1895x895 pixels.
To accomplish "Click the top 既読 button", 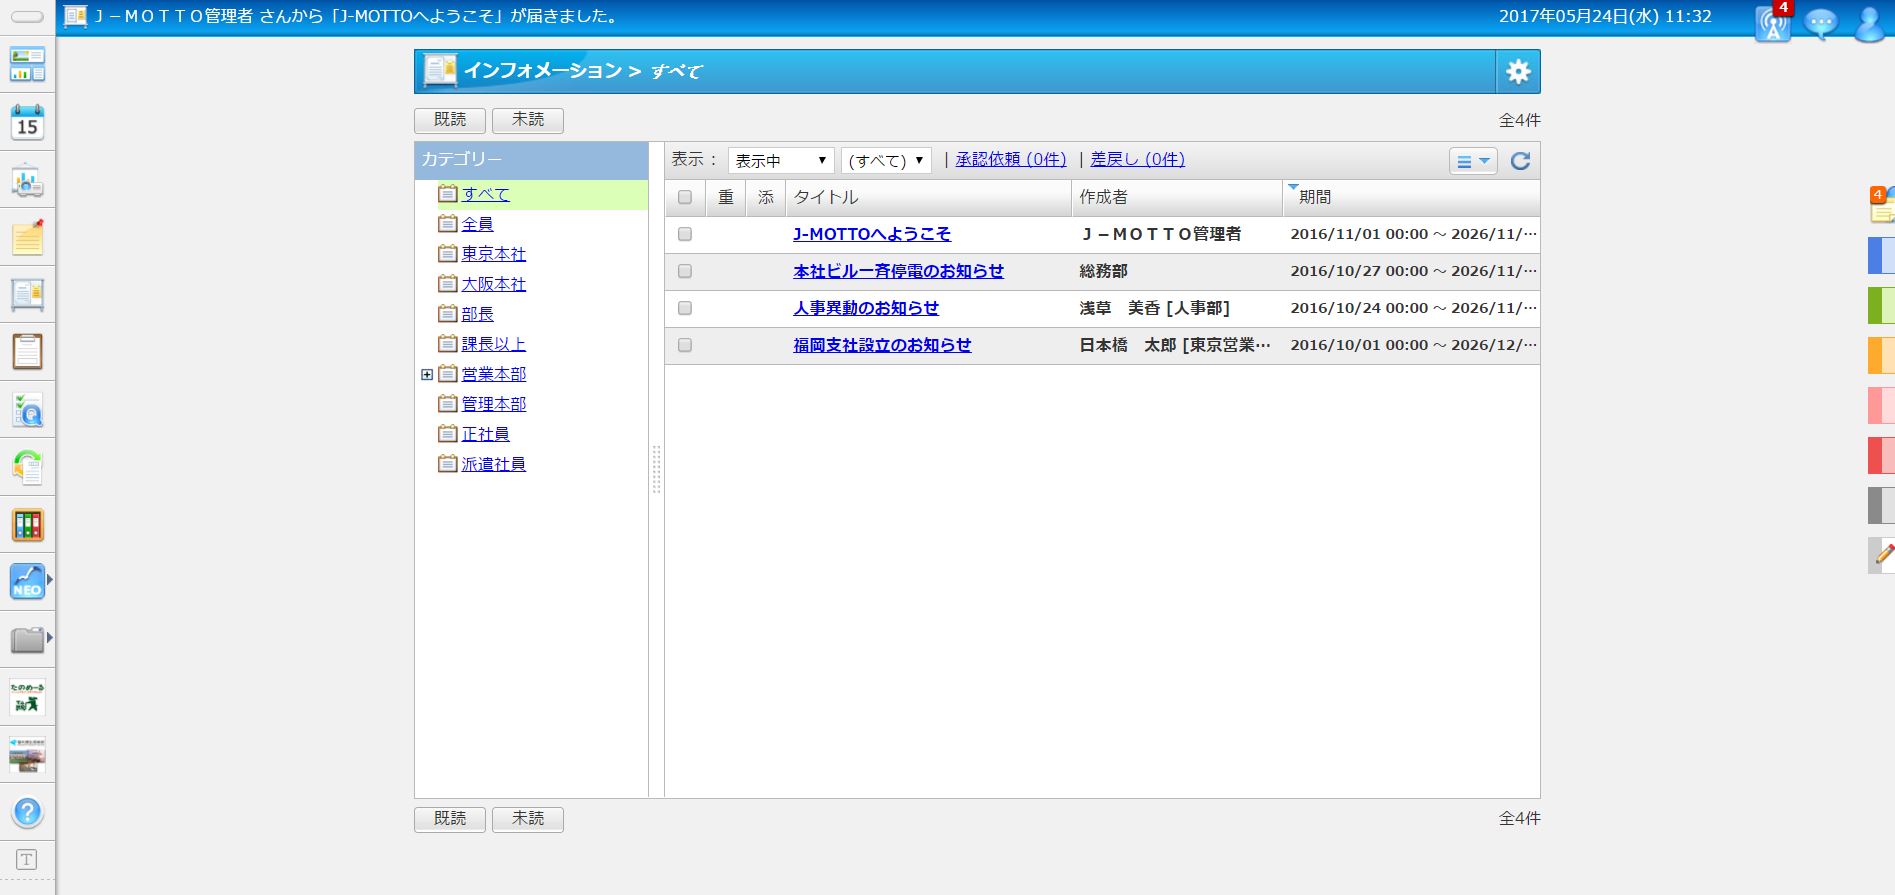I will 449,120.
